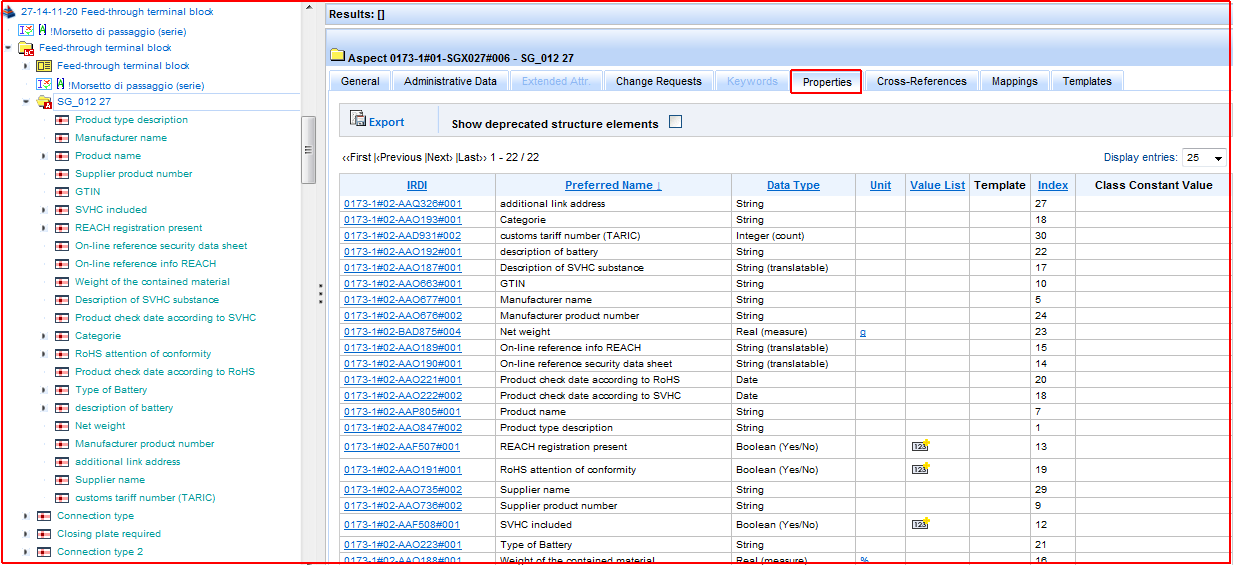Click the tree panel vertical scrollbar thumb

click(x=308, y=150)
